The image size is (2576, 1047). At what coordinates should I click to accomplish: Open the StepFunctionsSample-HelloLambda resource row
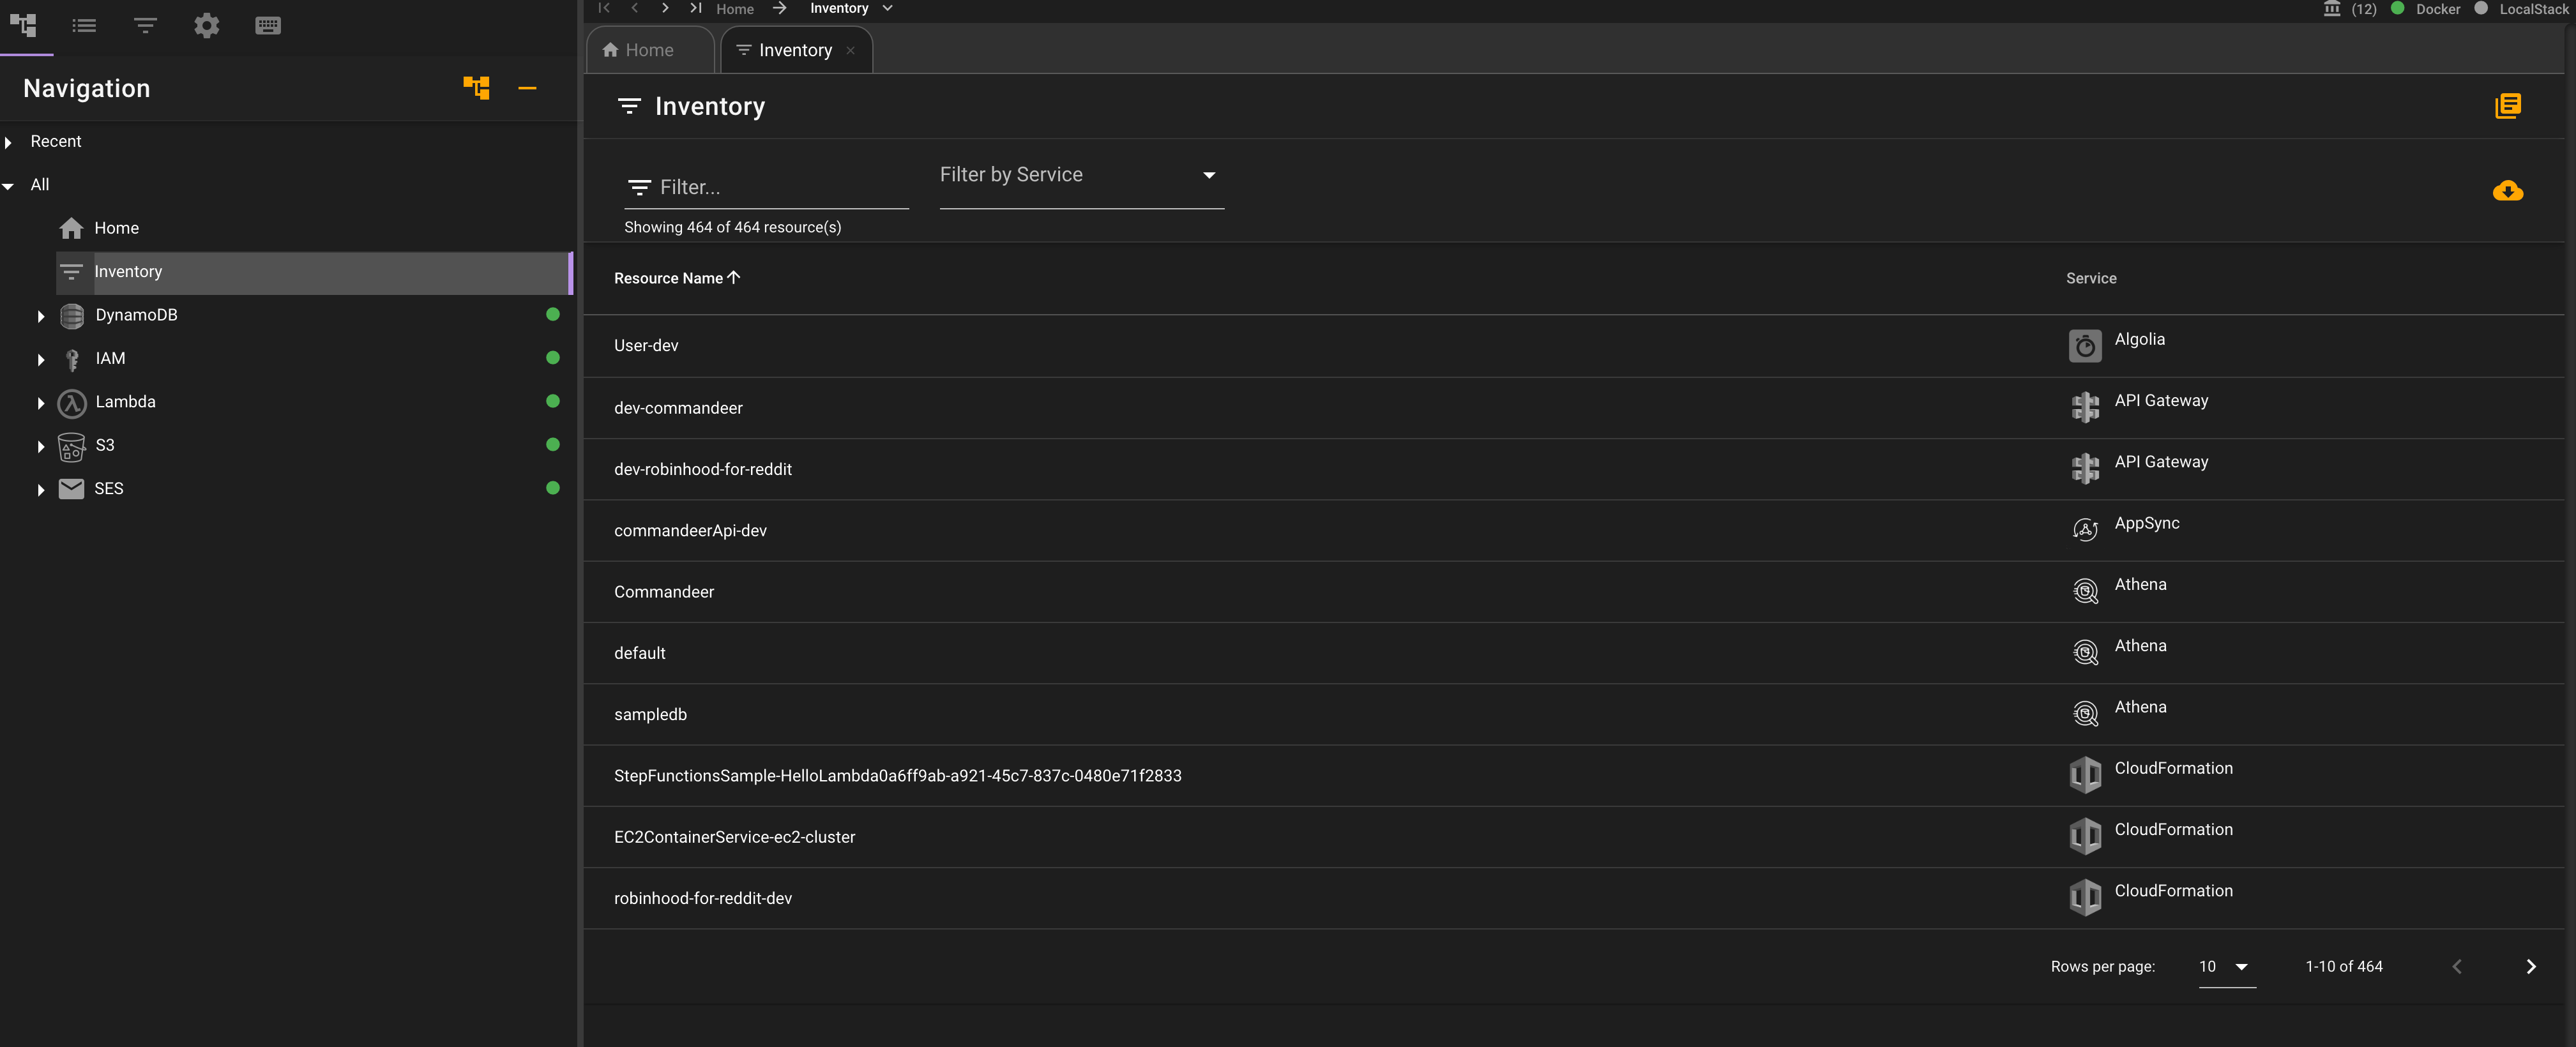click(1574, 776)
